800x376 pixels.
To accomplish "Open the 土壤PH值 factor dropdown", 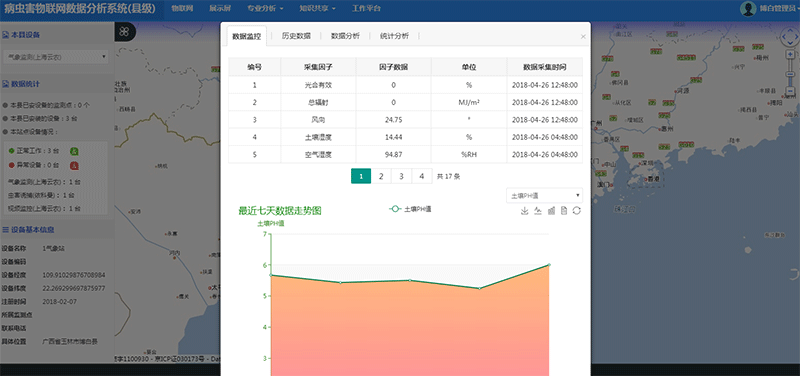I will pos(544,195).
